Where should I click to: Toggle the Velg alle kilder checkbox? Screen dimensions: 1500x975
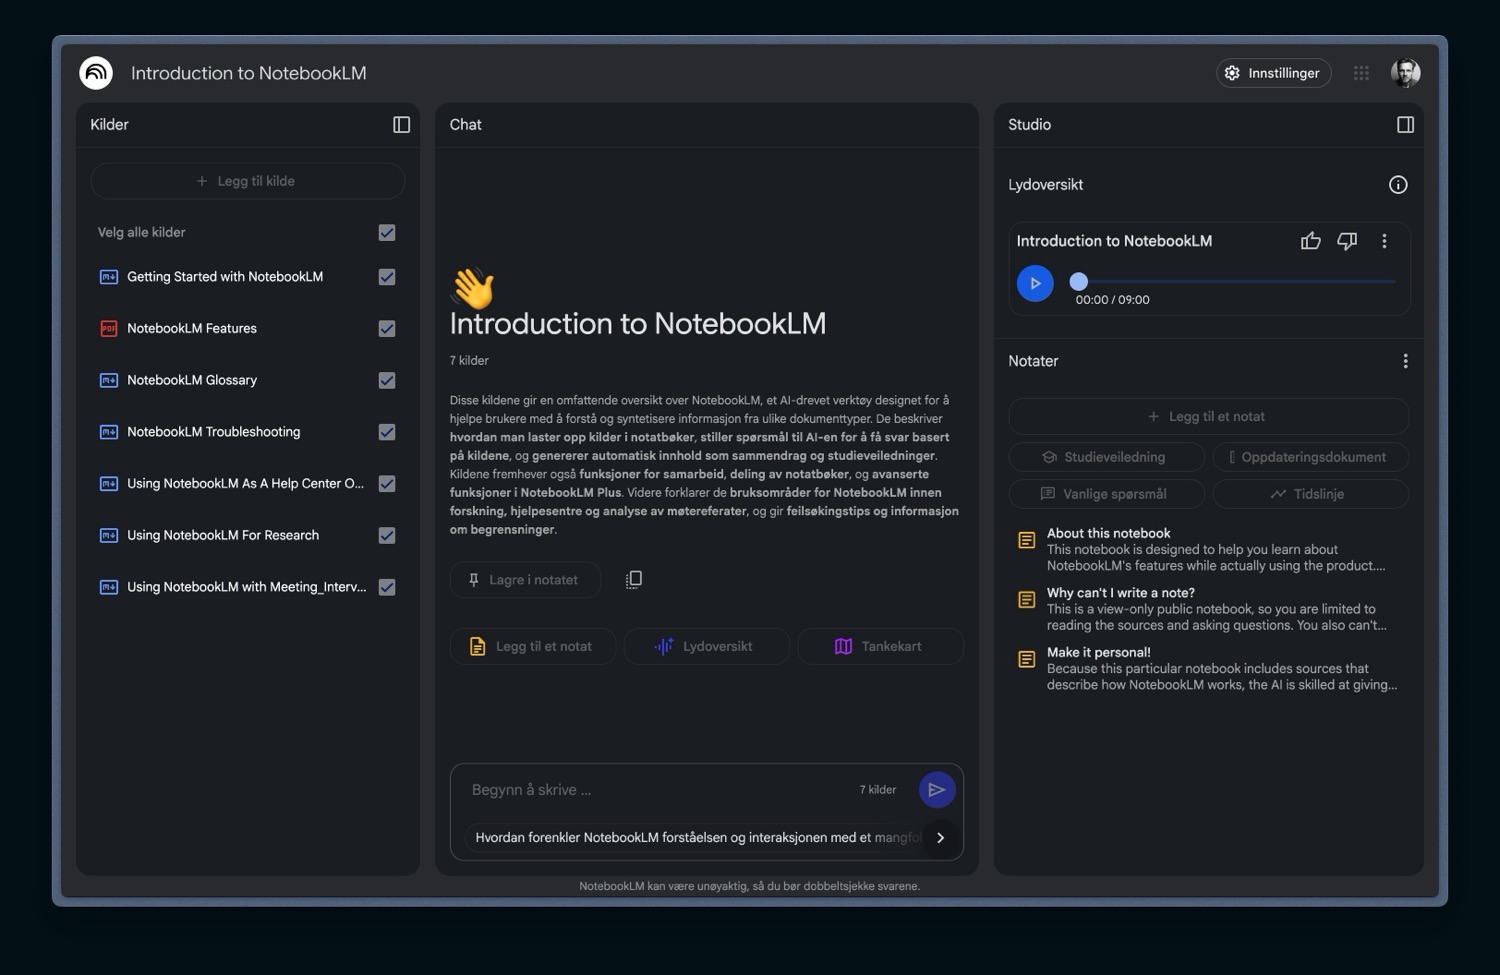click(387, 233)
